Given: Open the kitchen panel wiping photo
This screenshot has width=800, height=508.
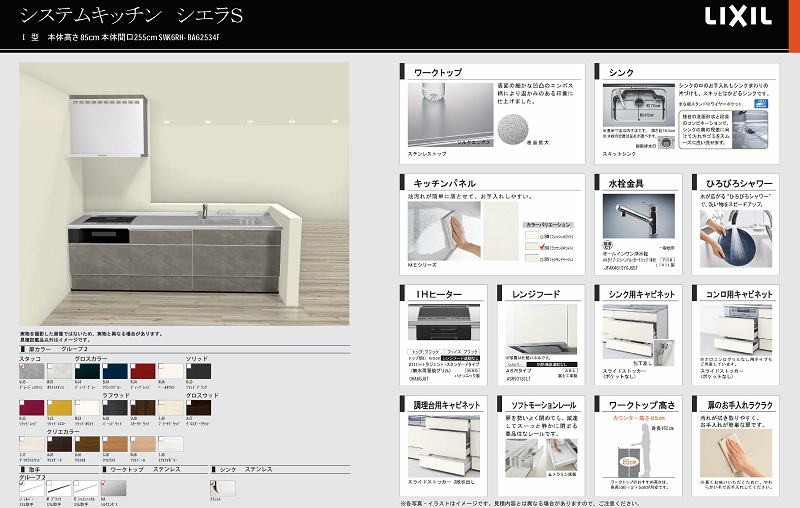Looking at the screenshot, I should (x=444, y=231).
